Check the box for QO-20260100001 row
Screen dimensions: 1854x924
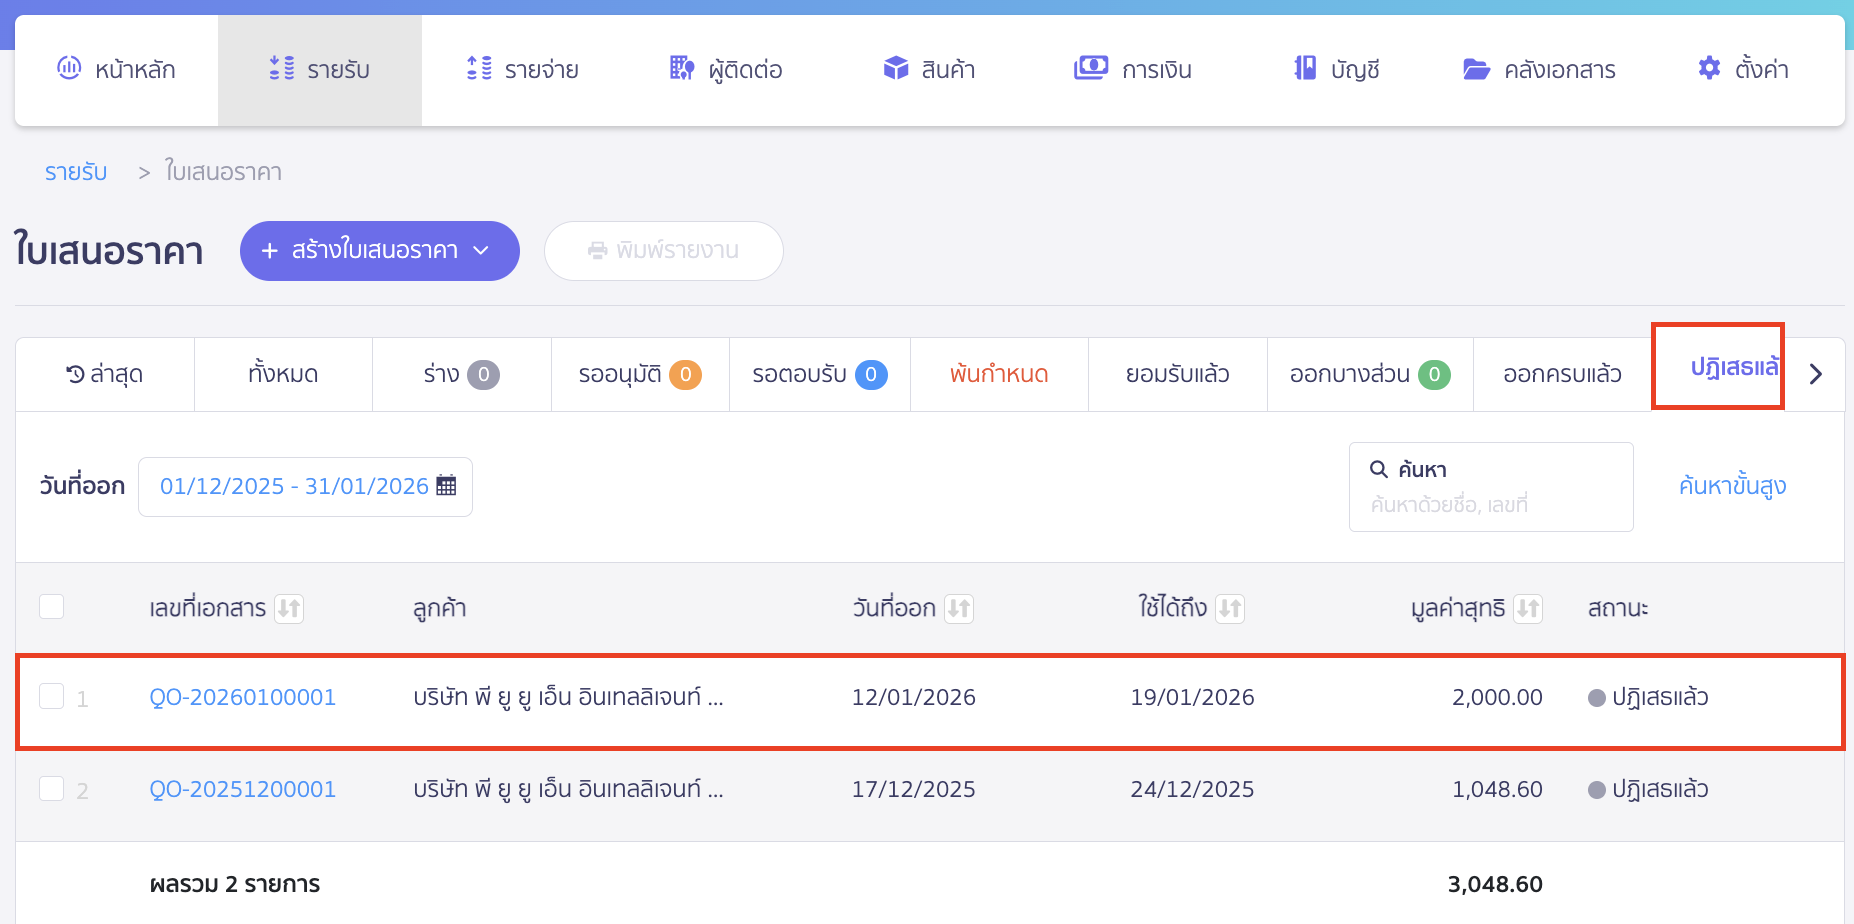coord(51,696)
